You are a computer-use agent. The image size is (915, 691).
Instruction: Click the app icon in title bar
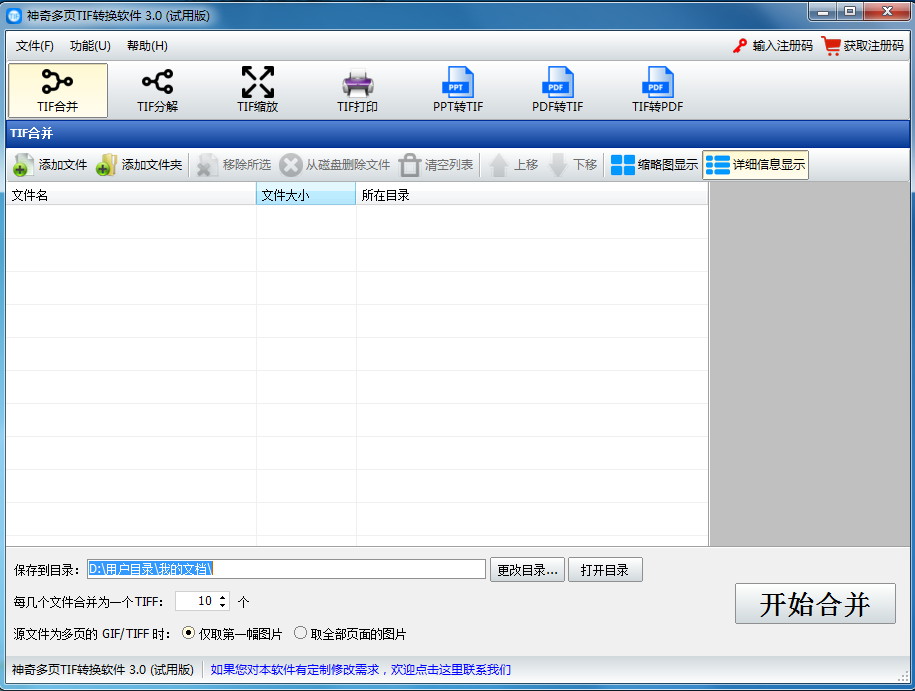[14, 15]
